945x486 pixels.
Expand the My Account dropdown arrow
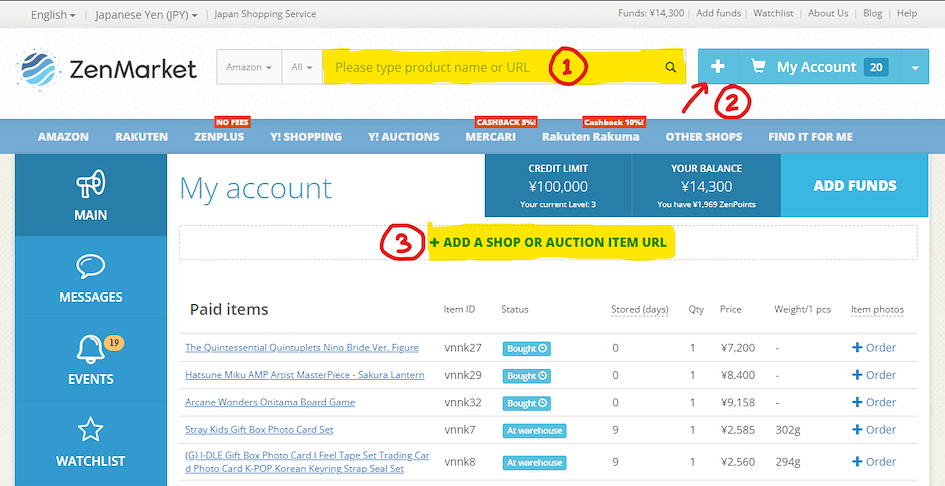click(x=915, y=67)
